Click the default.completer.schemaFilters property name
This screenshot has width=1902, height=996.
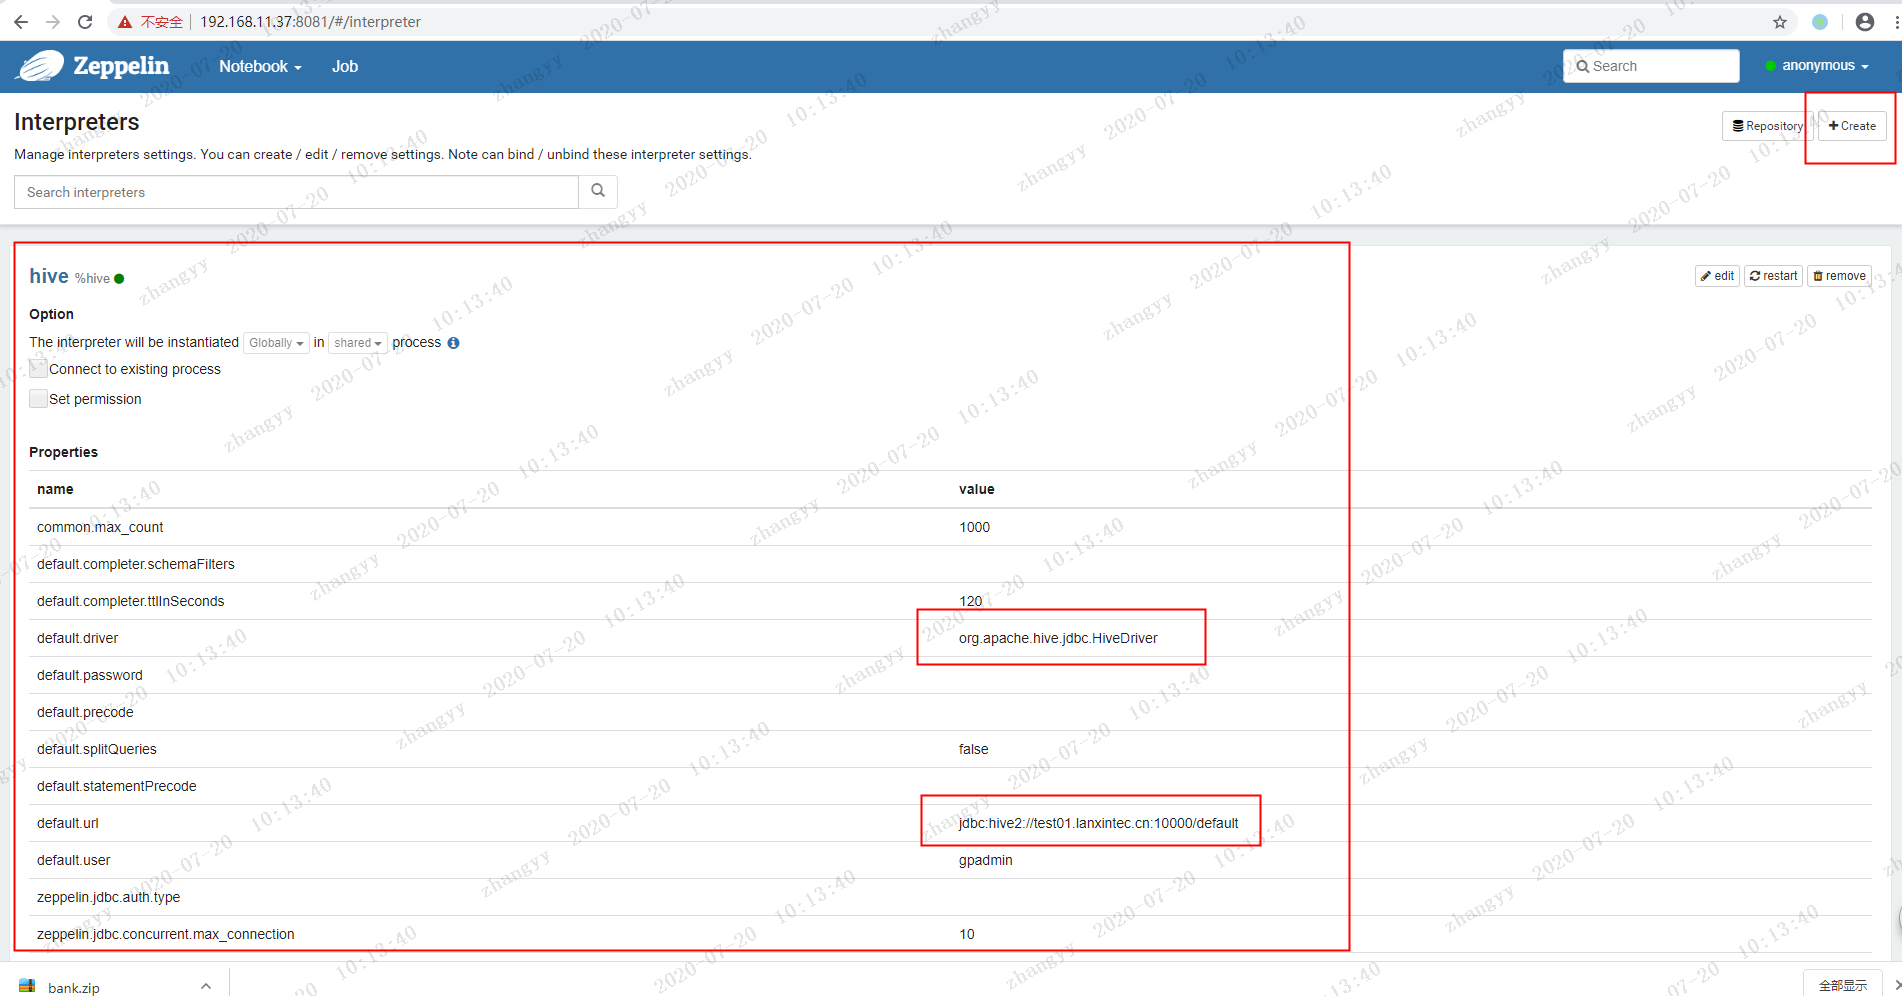pos(136,564)
